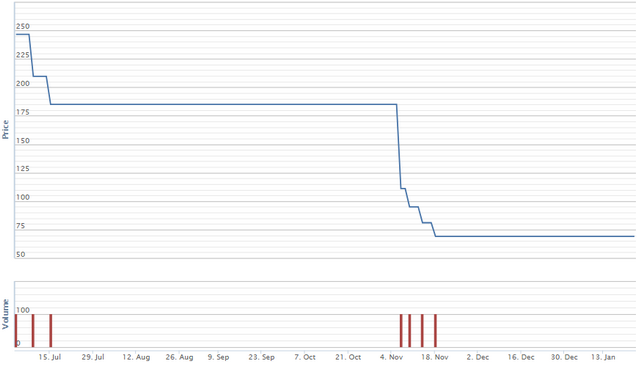Click the volume bar at 18. Nov
The height and width of the screenshot is (367, 639).
[435, 331]
